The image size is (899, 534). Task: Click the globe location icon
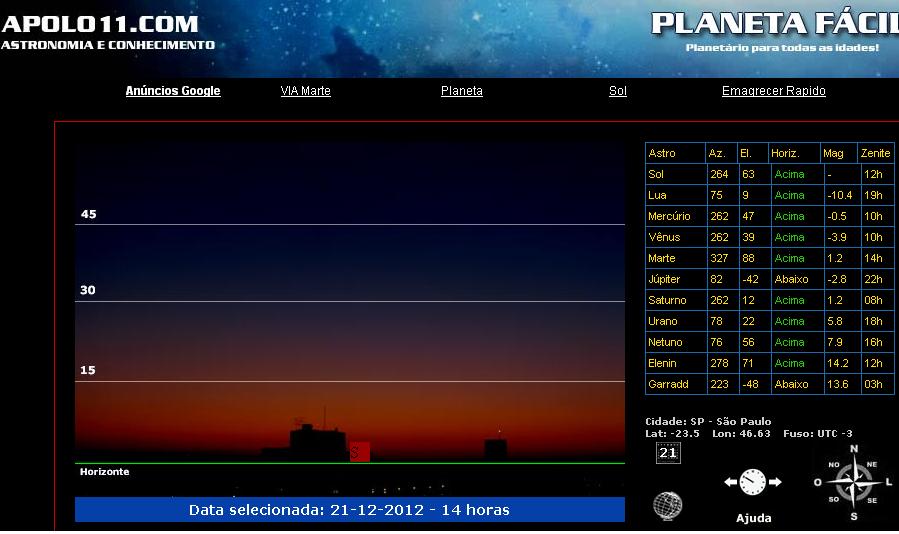click(667, 505)
